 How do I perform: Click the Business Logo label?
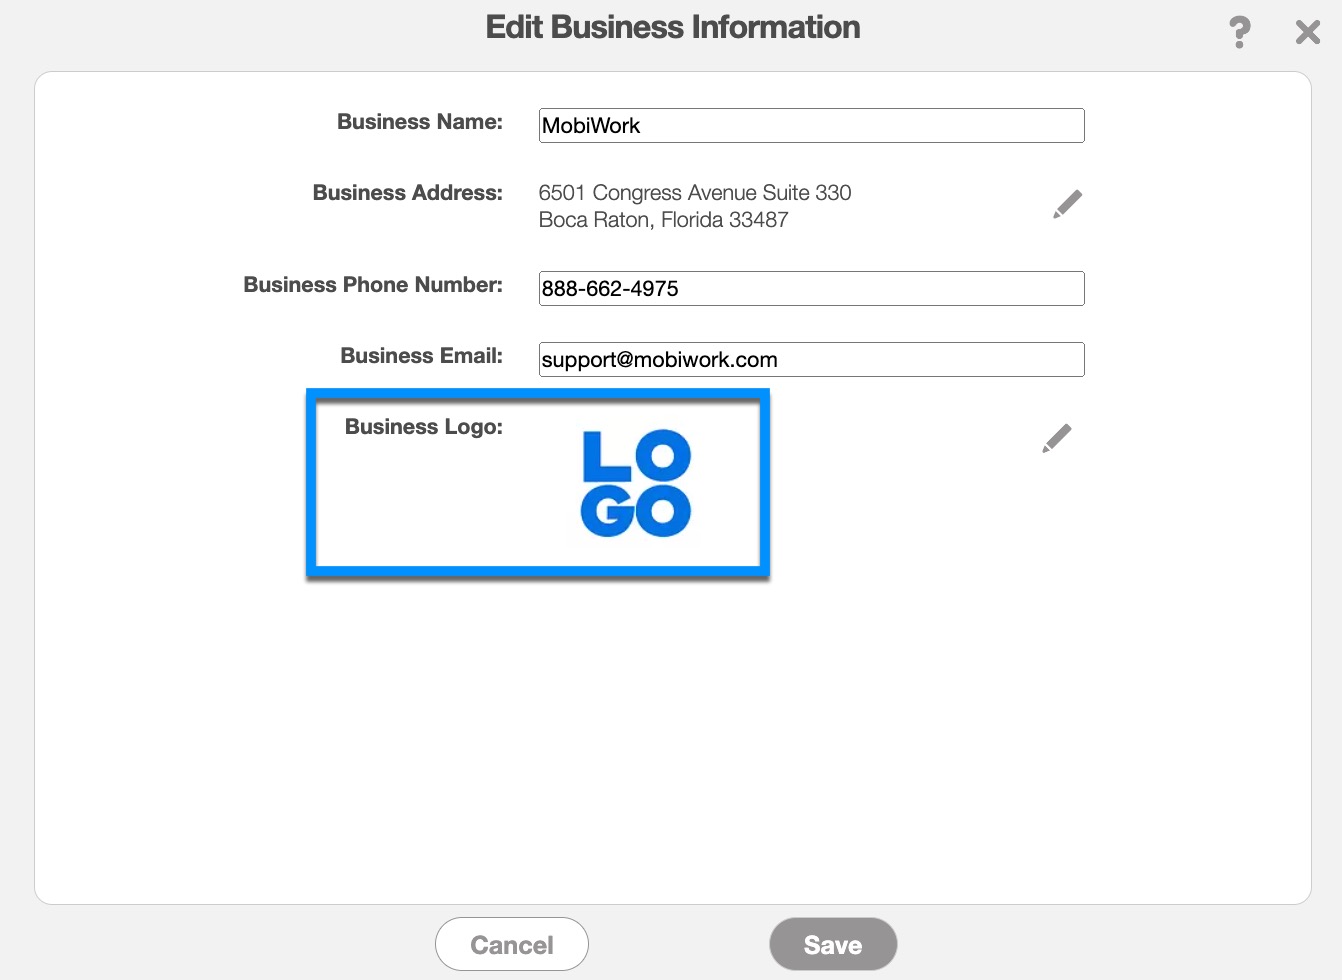(x=423, y=427)
